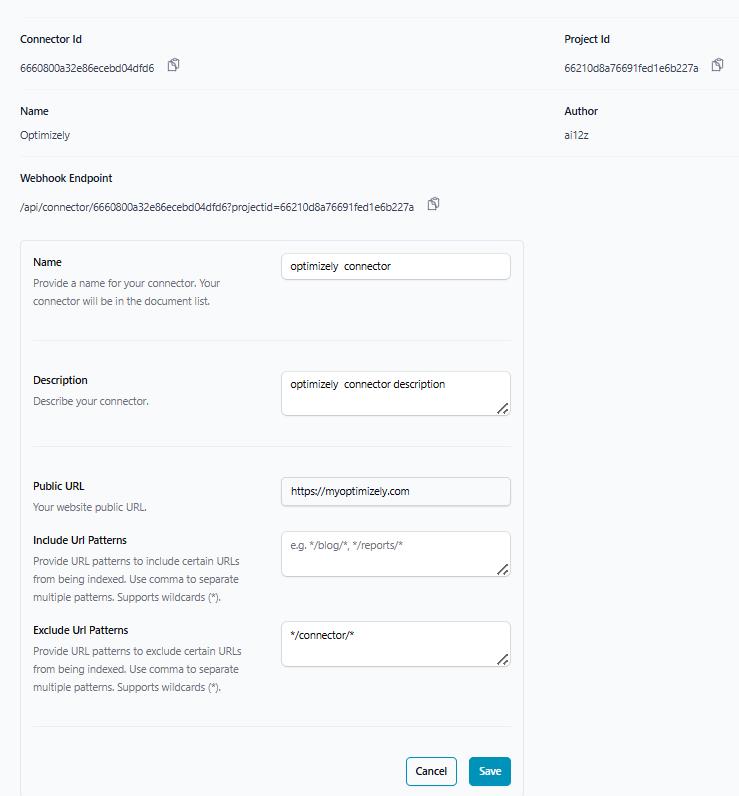Copy the Connector Id to clipboard

coord(174,65)
